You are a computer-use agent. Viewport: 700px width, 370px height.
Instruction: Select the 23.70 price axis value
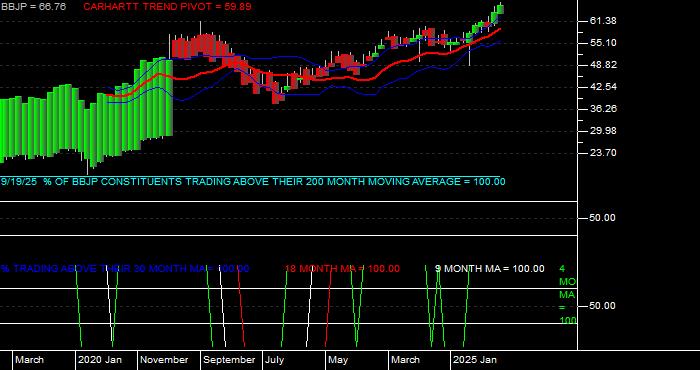pyautogui.click(x=603, y=153)
